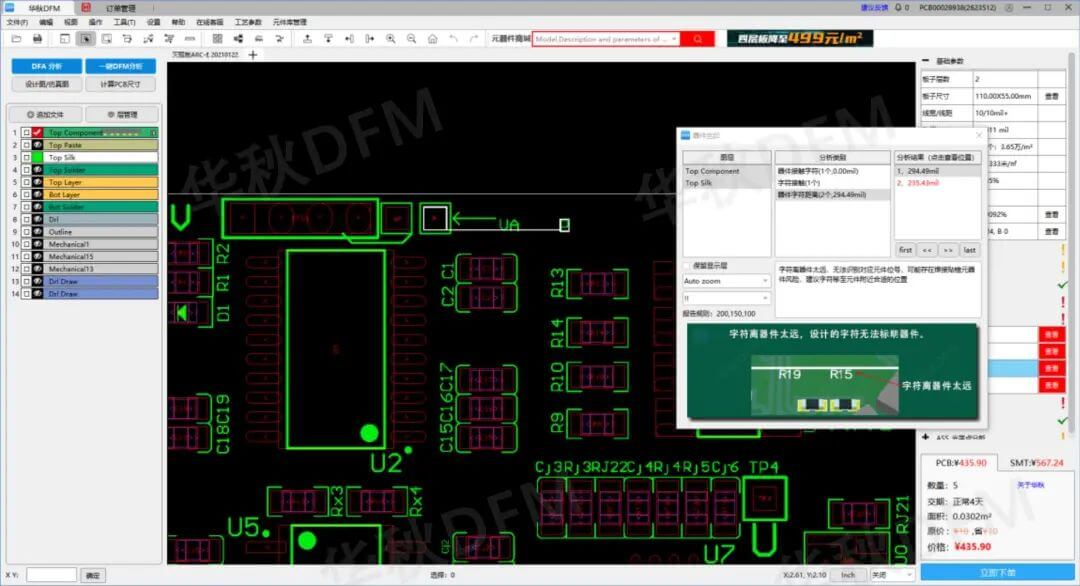Image resolution: width=1080 pixels, height=586 pixels.
Task: Show the Drl layer via its eye icon
Action: (37, 219)
